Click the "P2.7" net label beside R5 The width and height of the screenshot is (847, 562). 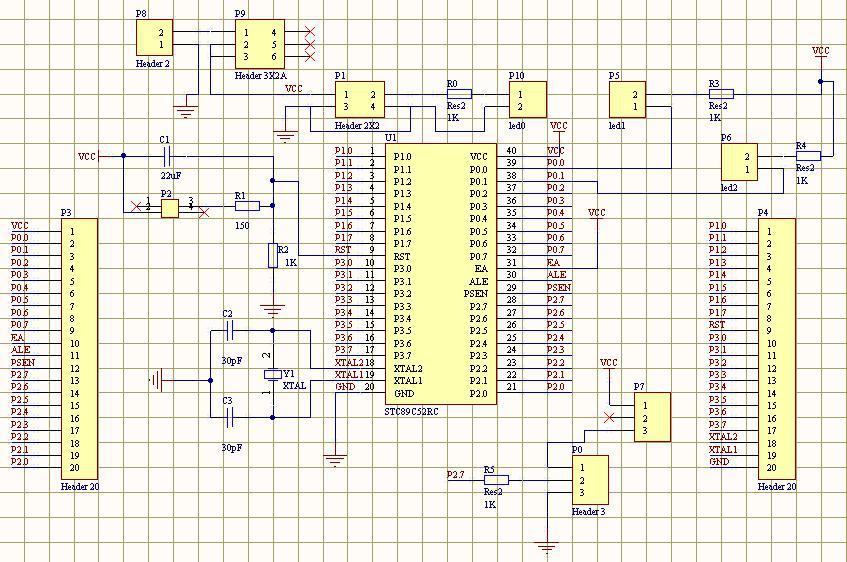point(455,474)
